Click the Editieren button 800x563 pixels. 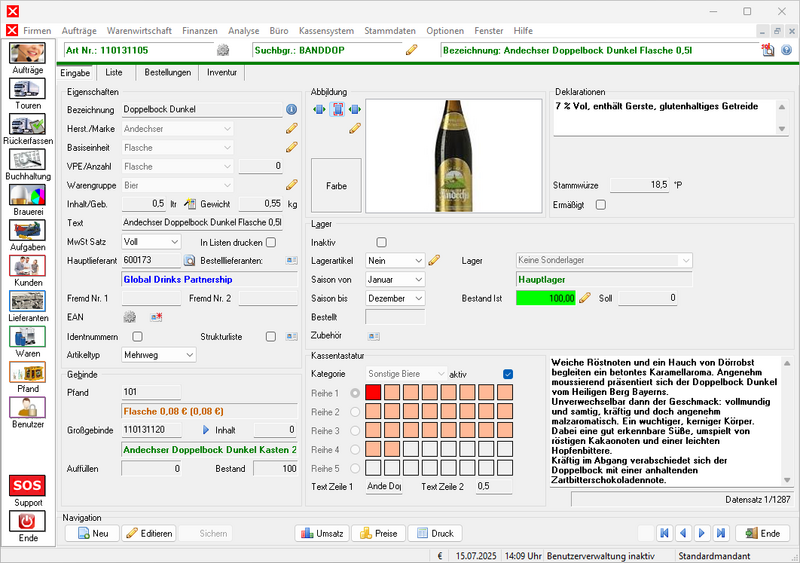coord(149,534)
